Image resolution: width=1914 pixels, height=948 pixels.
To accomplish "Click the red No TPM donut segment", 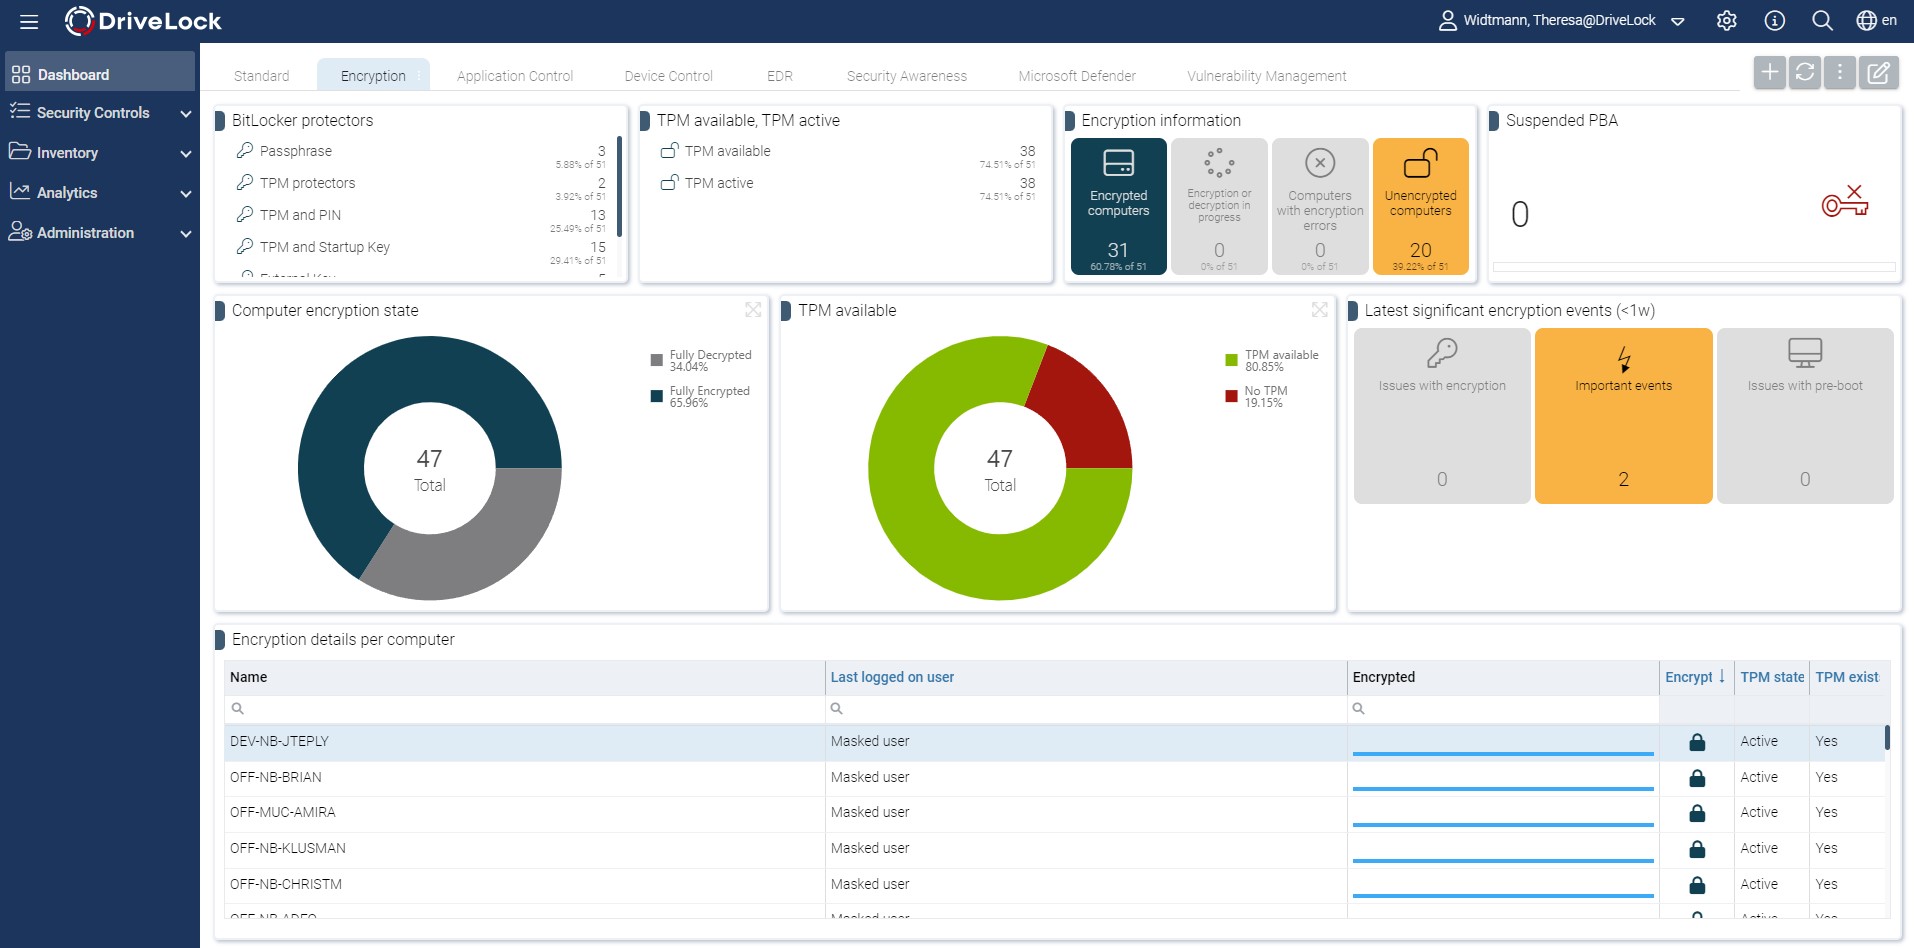I will click(x=1085, y=410).
